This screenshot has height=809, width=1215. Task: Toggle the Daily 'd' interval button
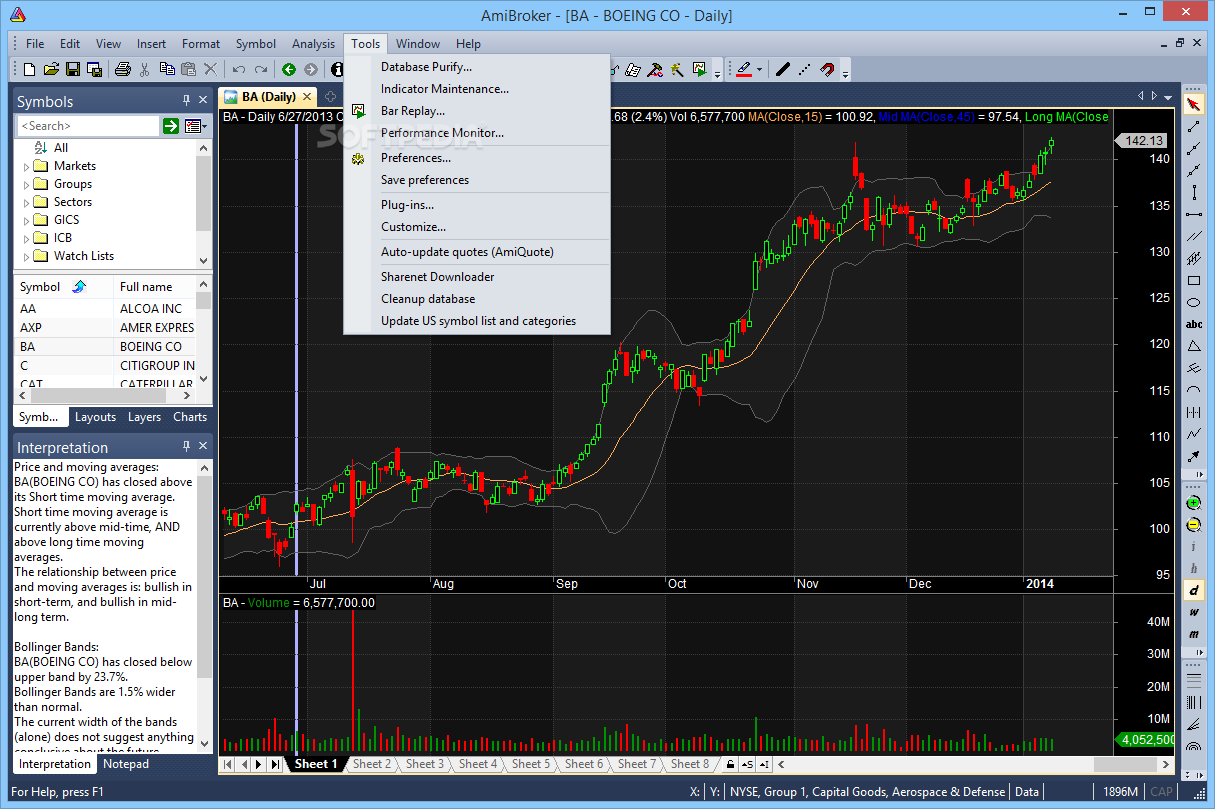(1193, 590)
